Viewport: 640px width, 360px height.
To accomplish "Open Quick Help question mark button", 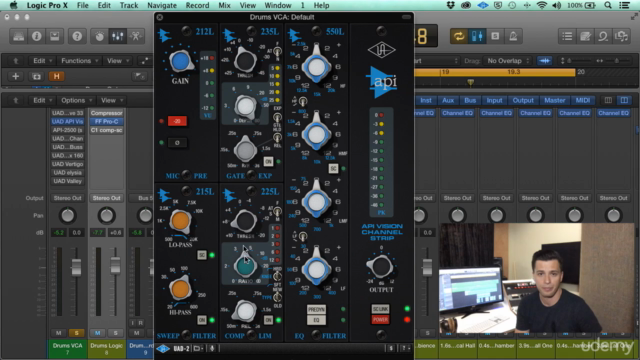I will click(x=77, y=36).
